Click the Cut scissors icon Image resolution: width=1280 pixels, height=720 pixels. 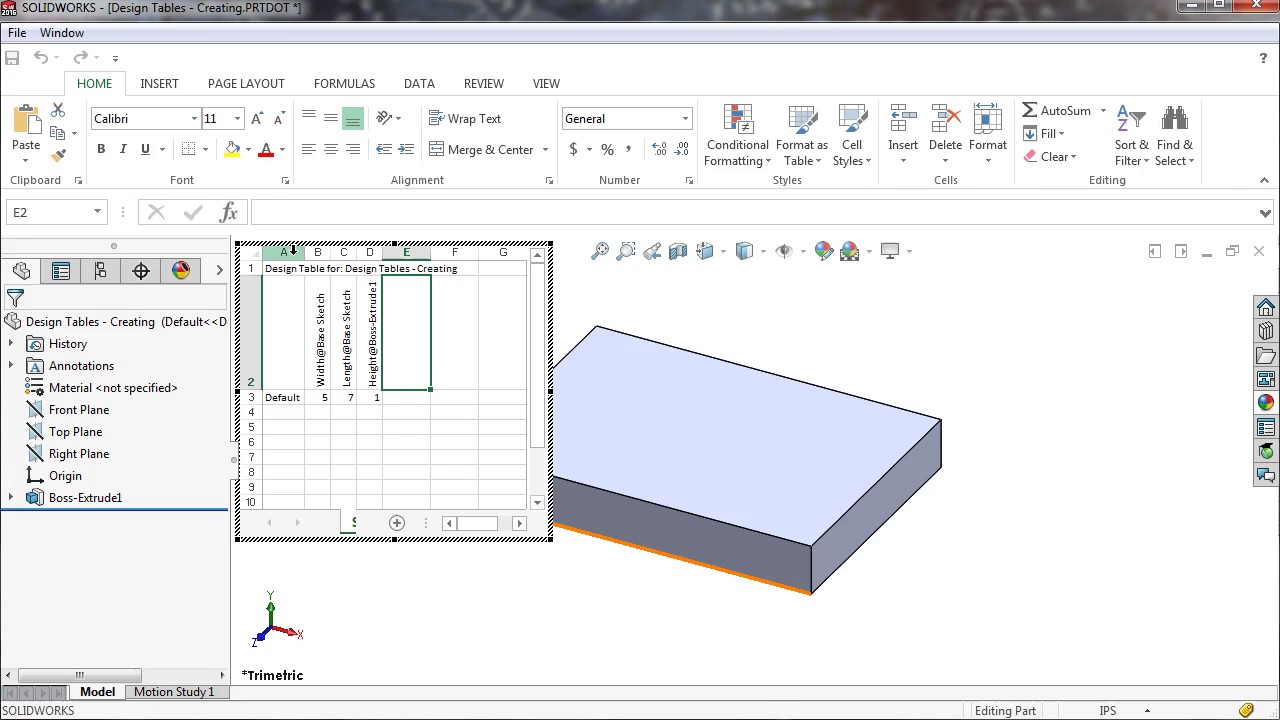tap(58, 110)
